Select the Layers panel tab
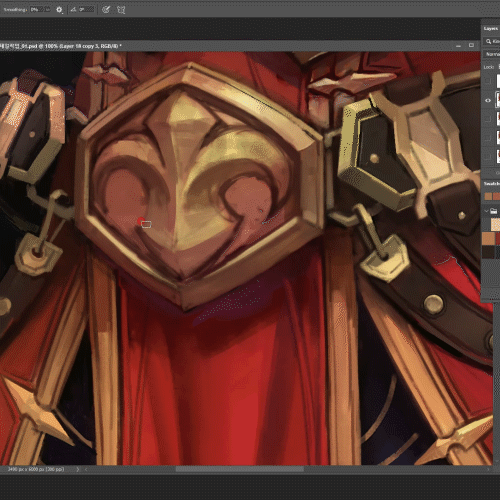Viewport: 500px width, 500px height. coord(491,29)
